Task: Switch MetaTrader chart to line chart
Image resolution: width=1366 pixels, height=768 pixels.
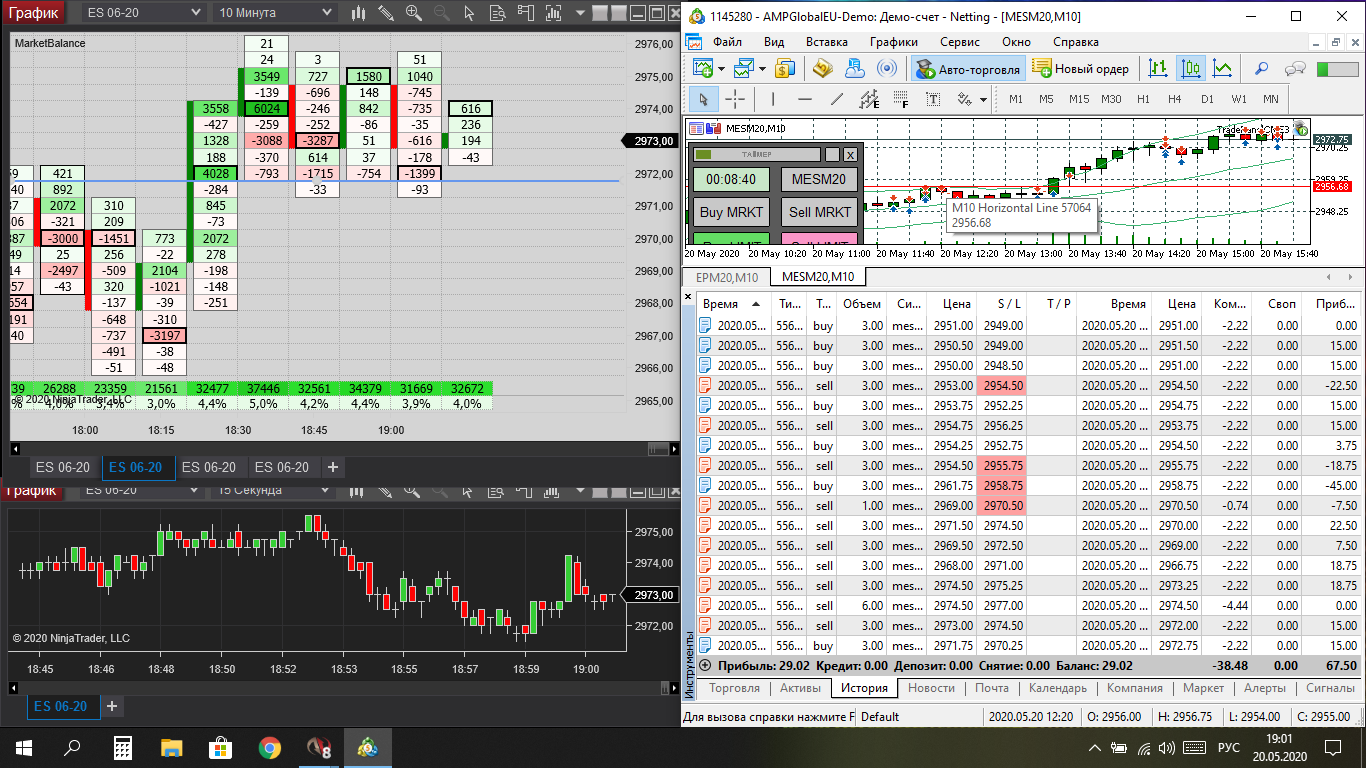Action: tap(1222, 69)
